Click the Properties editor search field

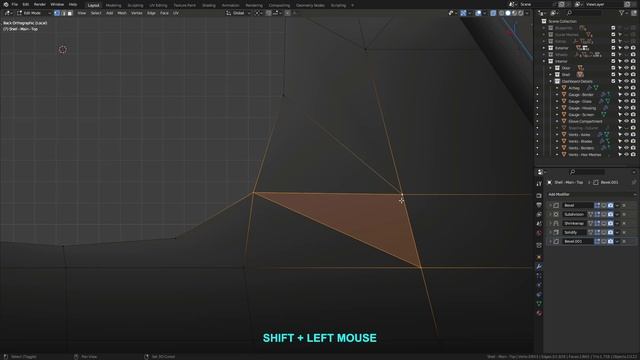587,172
